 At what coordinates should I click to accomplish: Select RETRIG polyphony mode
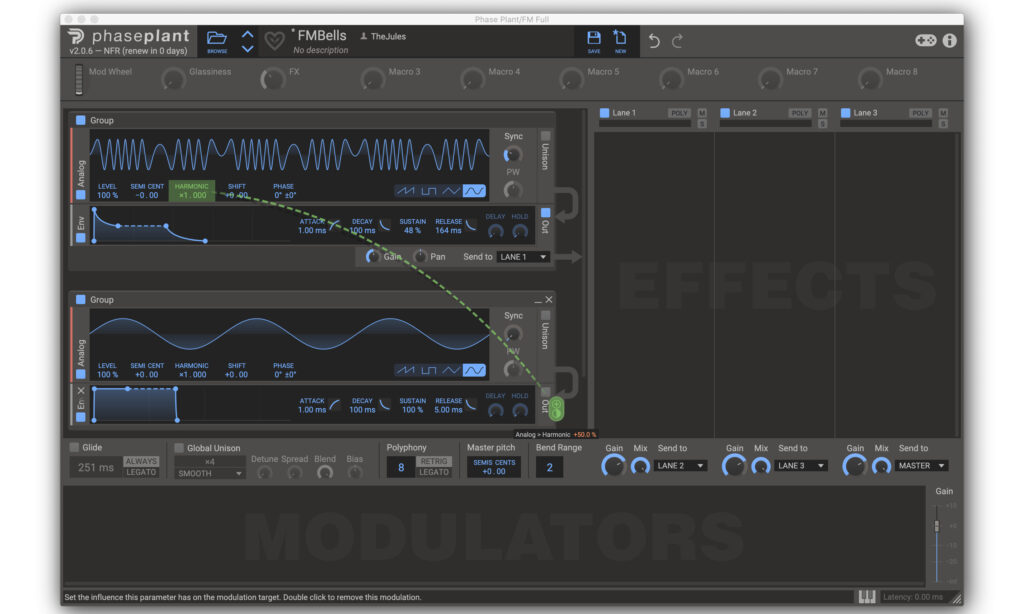(434, 461)
